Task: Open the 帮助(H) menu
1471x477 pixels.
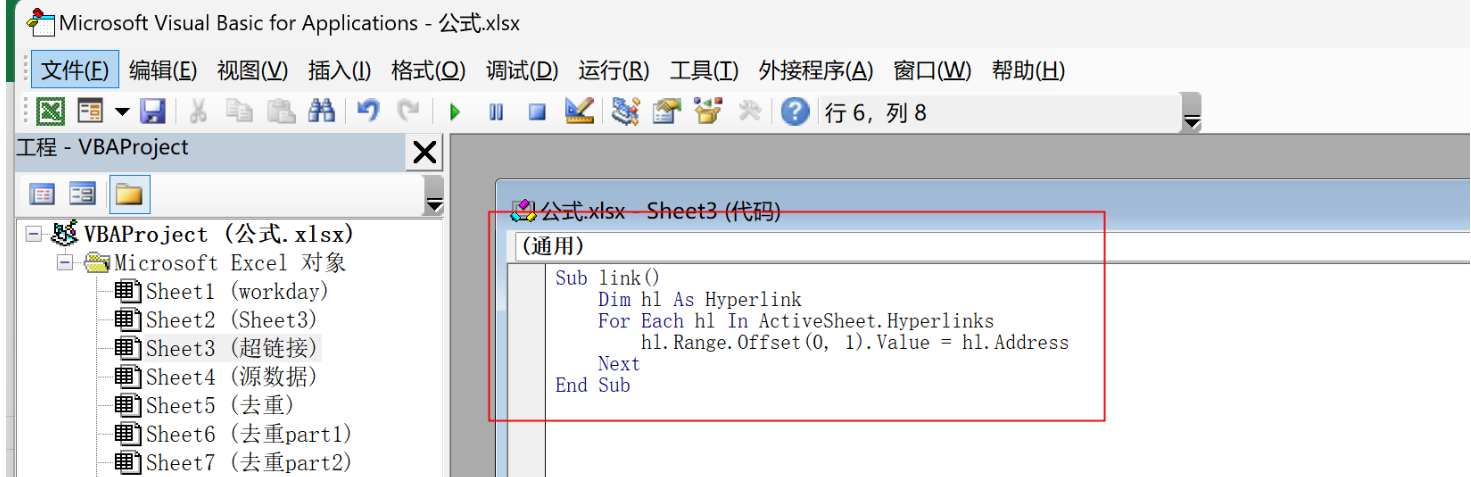Action: click(x=1028, y=70)
